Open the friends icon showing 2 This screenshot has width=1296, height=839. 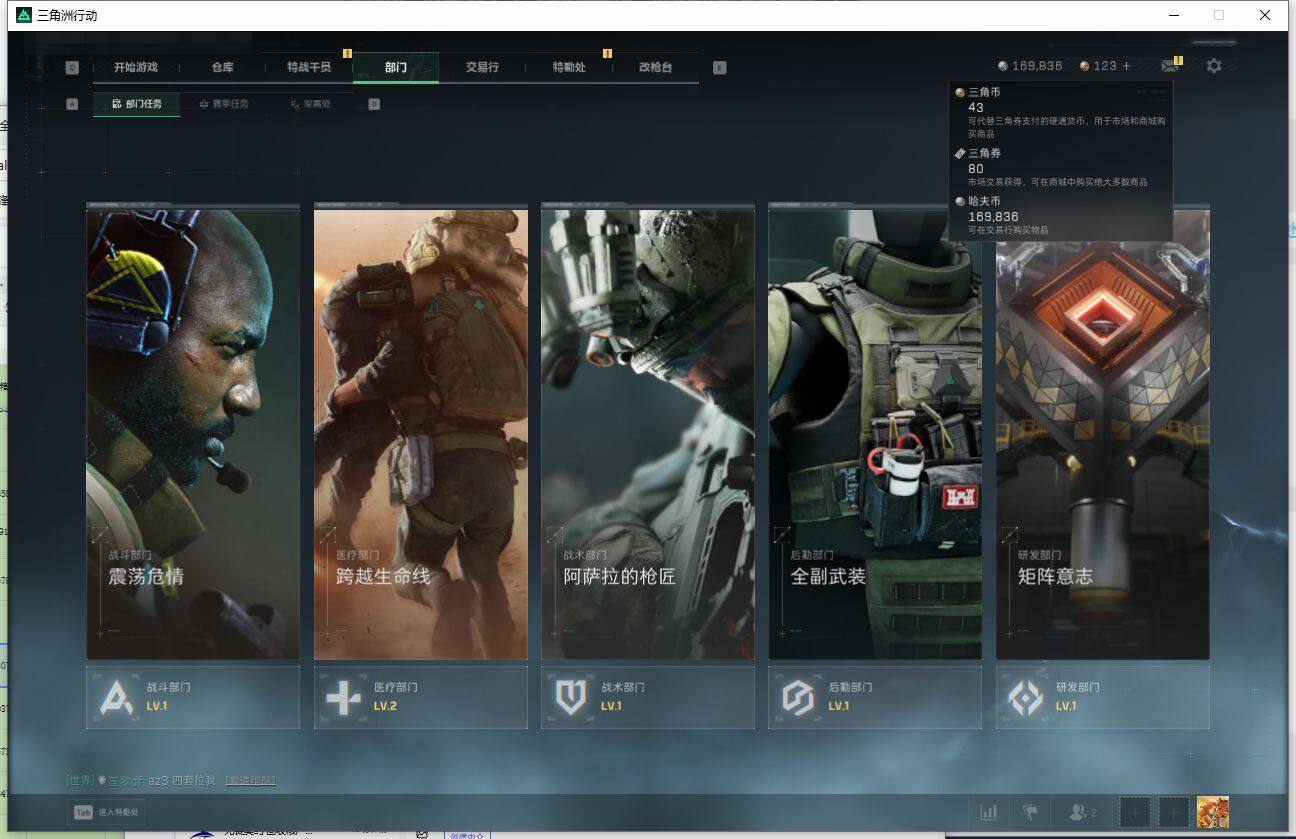[x=1083, y=812]
